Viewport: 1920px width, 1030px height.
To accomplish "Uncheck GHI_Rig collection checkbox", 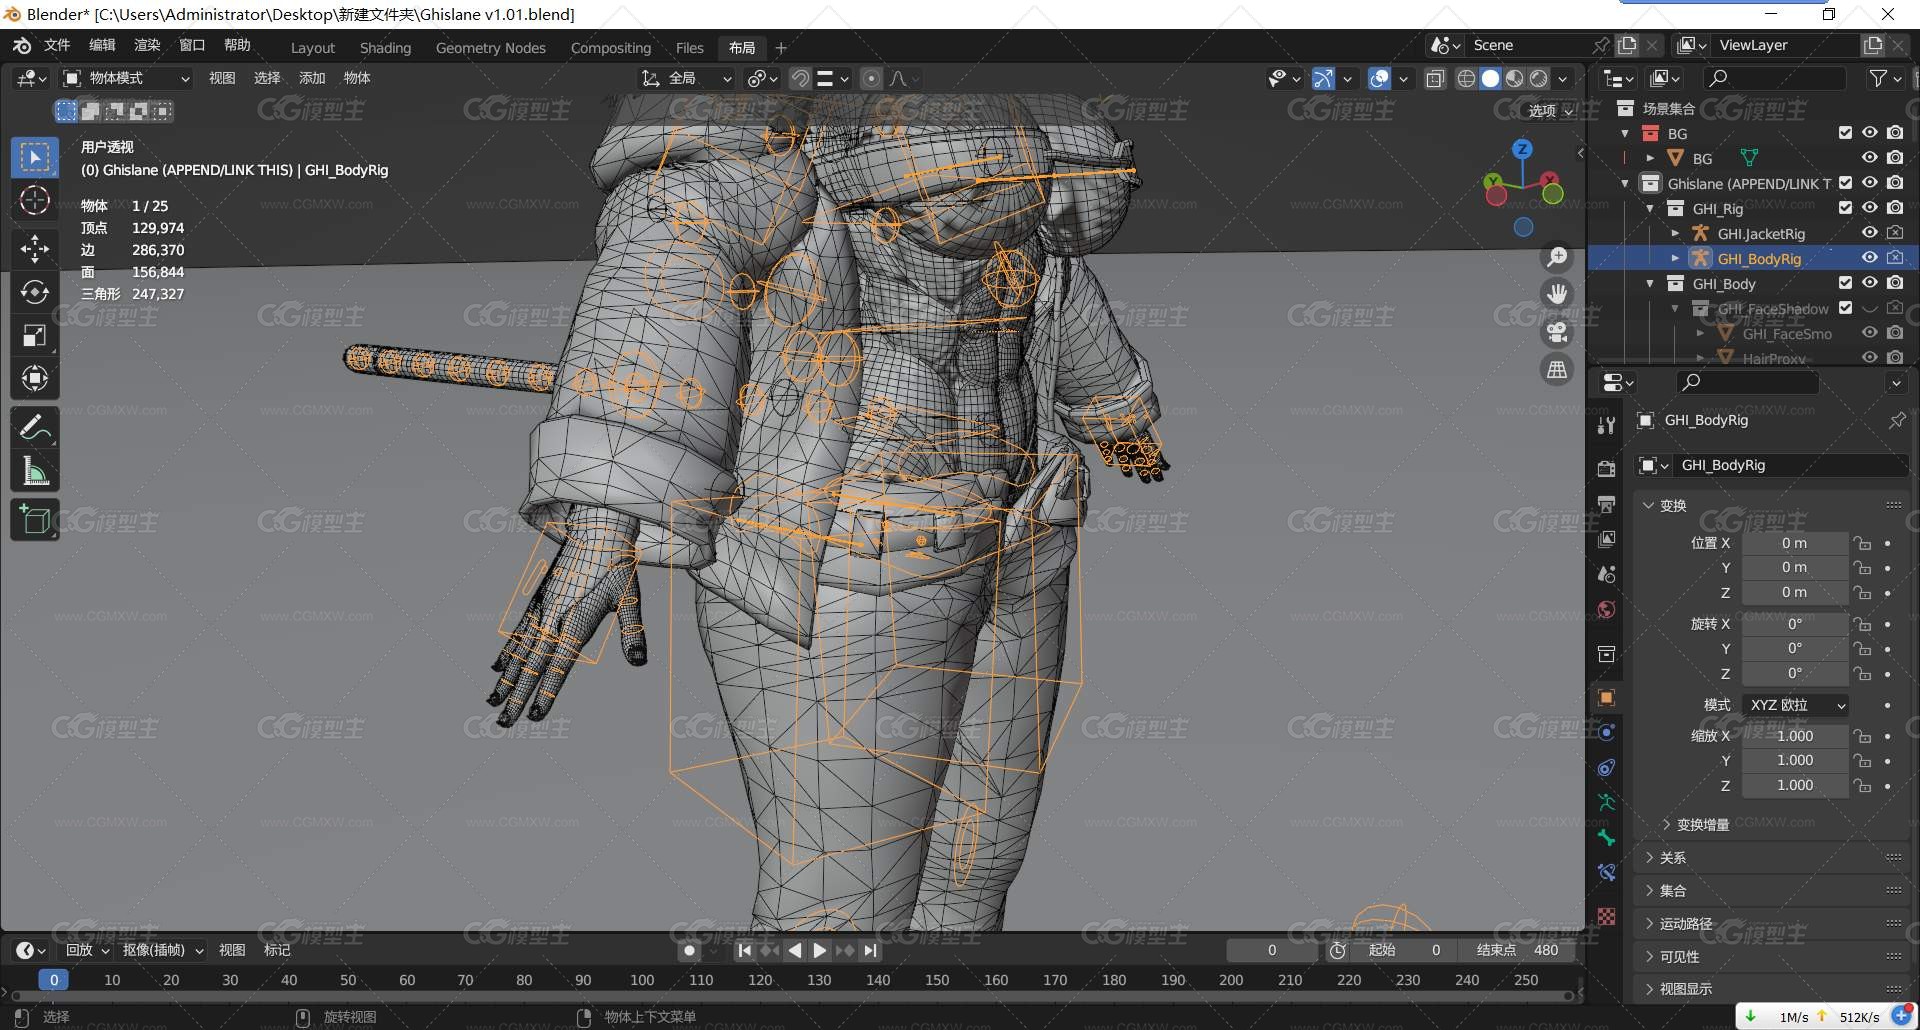I will click(x=1845, y=208).
